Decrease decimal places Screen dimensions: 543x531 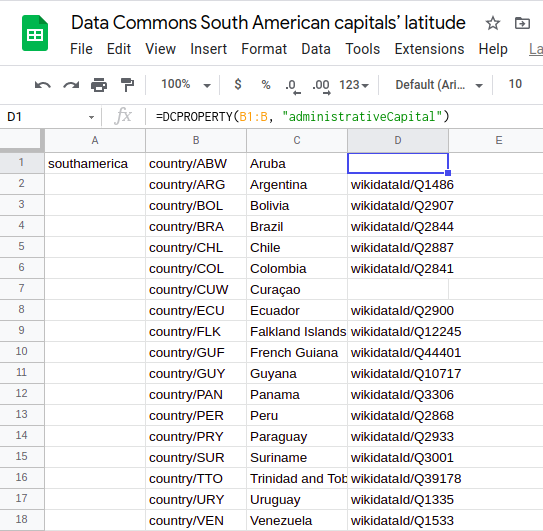pyautogui.click(x=293, y=86)
